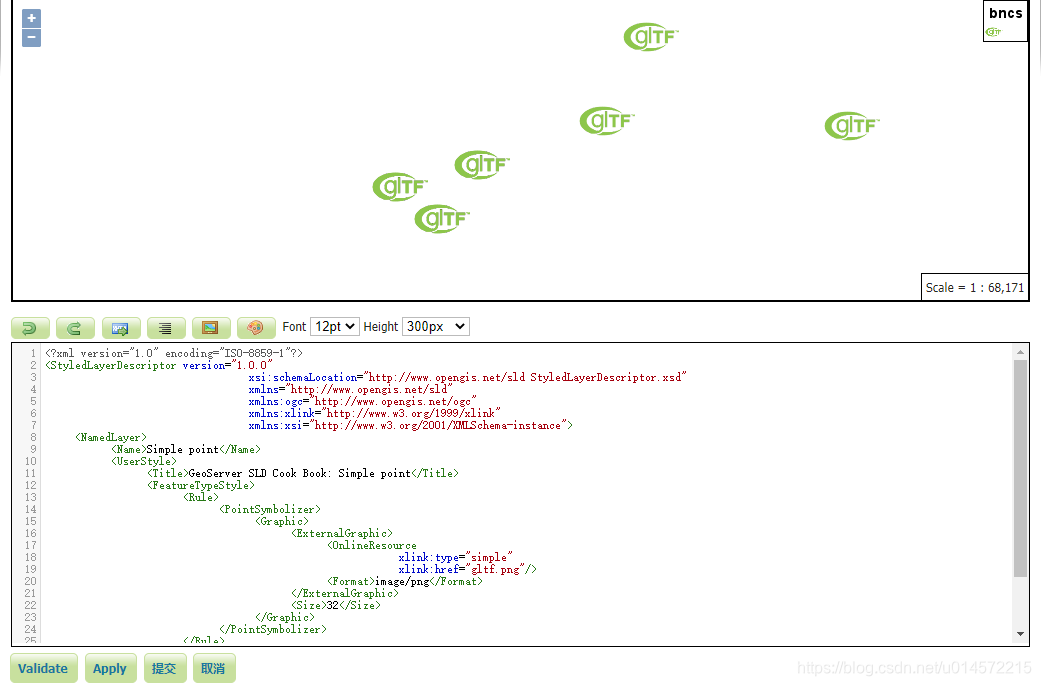Click the NamedLayer opening tag line
Image resolution: width=1041 pixels, height=686 pixels.
(x=111, y=438)
